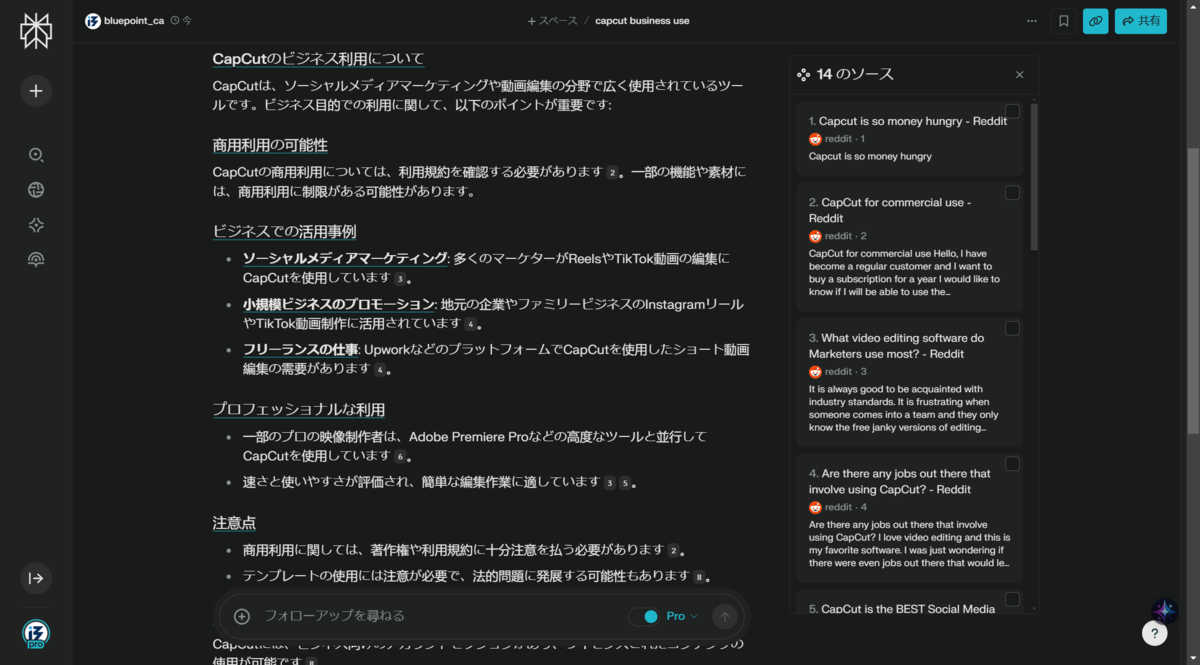Open Library broadcast icon in sidebar
1200x665 pixels.
click(x=36, y=260)
